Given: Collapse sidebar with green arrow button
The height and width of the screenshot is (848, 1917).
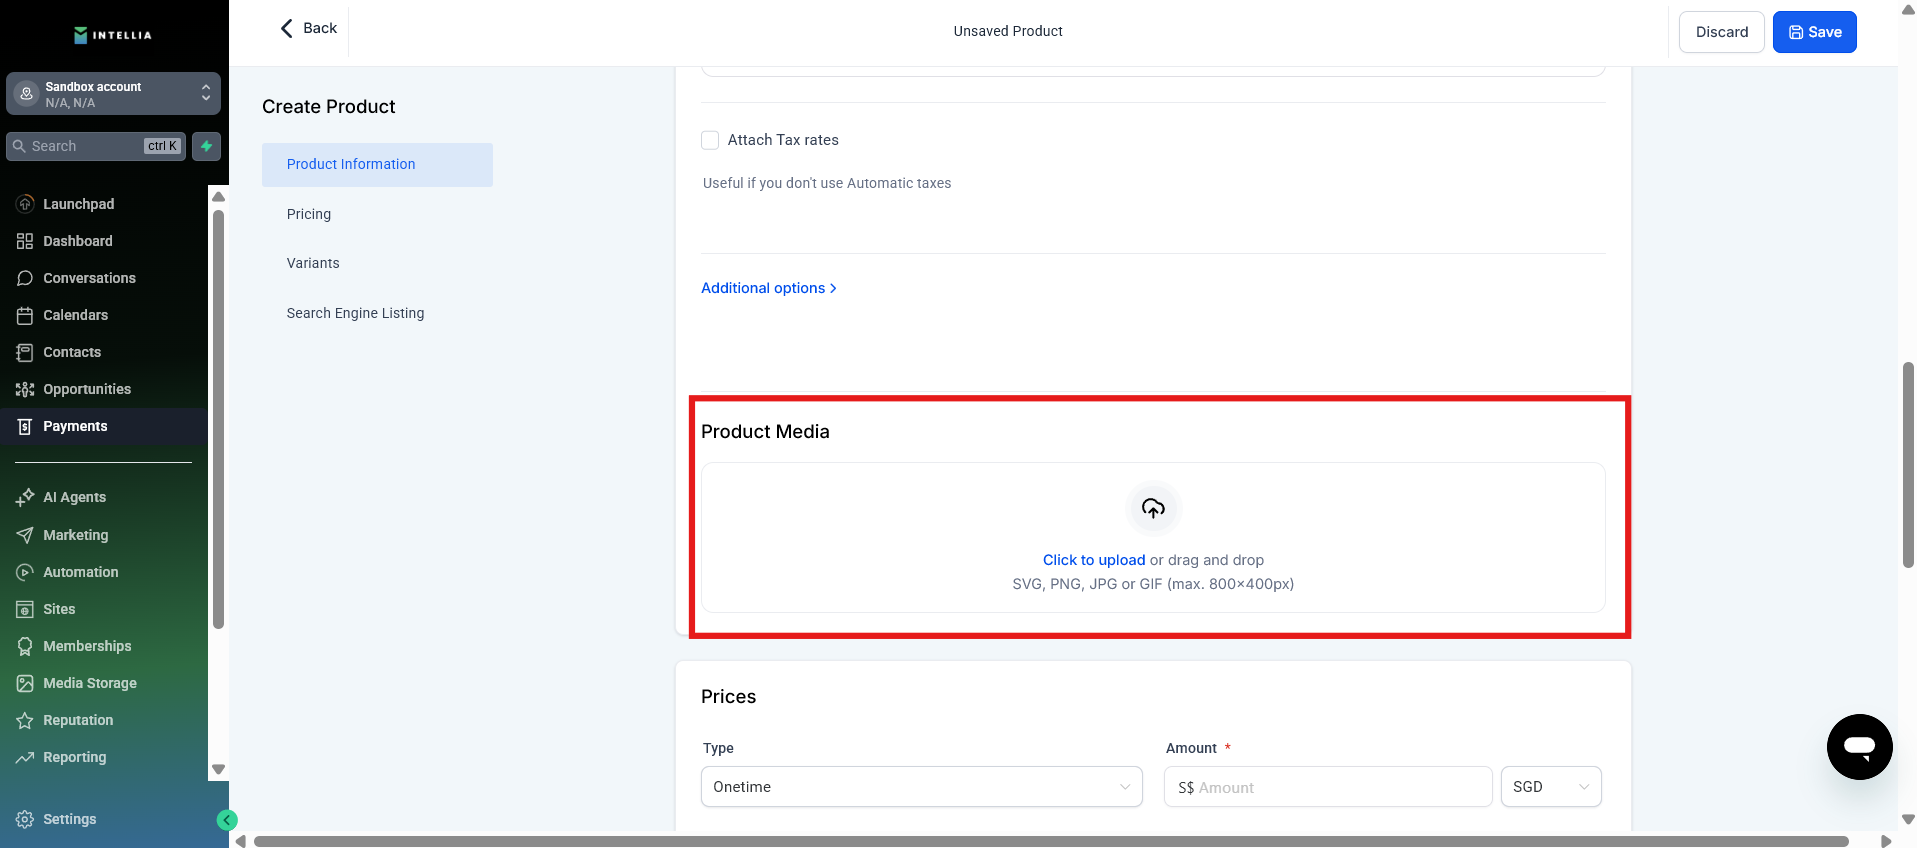Looking at the screenshot, I should pyautogui.click(x=227, y=820).
